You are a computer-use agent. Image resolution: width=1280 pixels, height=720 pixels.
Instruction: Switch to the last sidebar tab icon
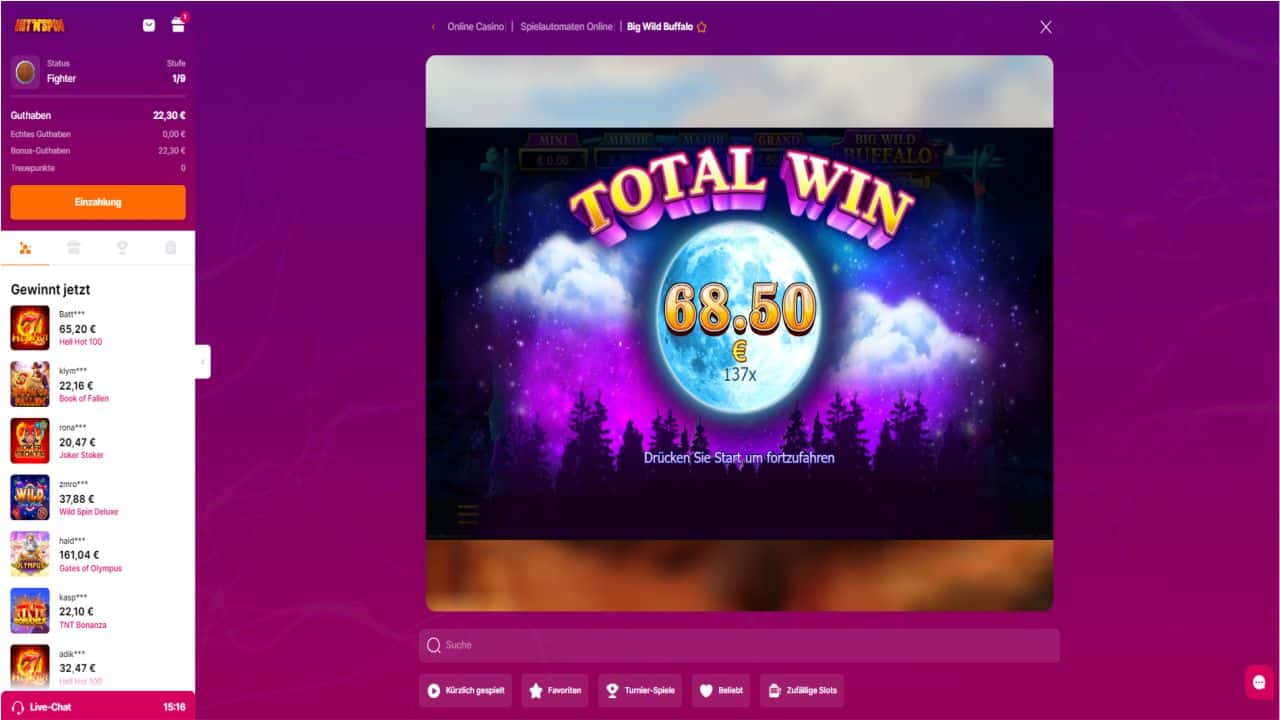pos(171,248)
